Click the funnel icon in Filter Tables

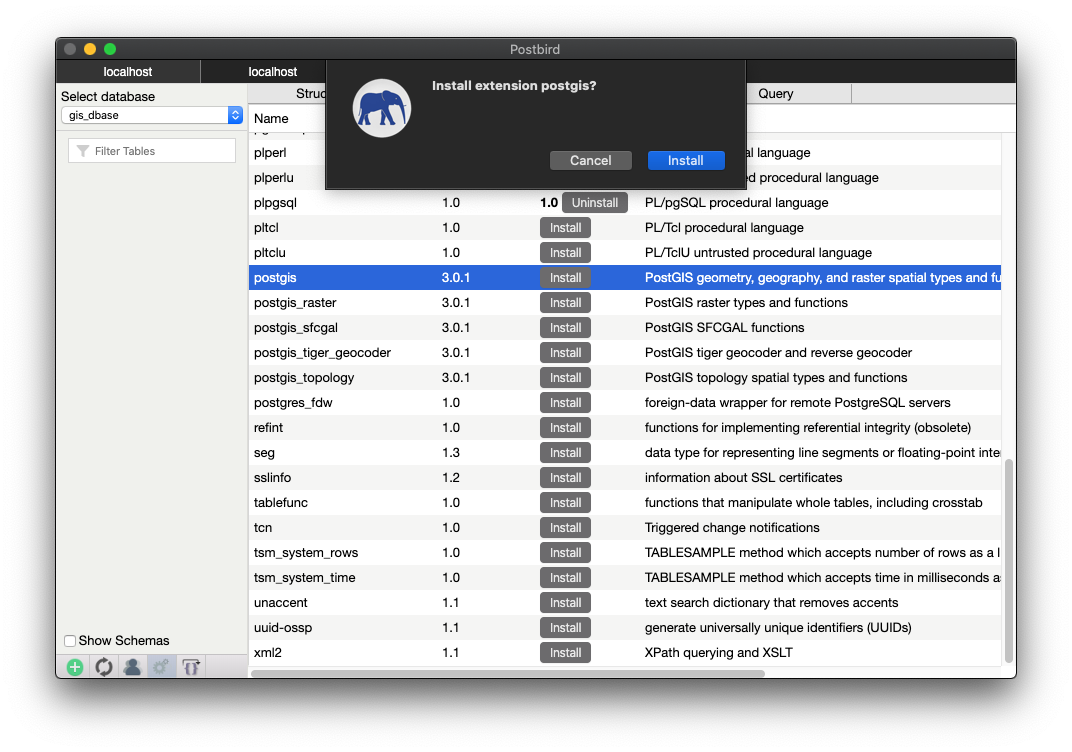[x=83, y=151]
